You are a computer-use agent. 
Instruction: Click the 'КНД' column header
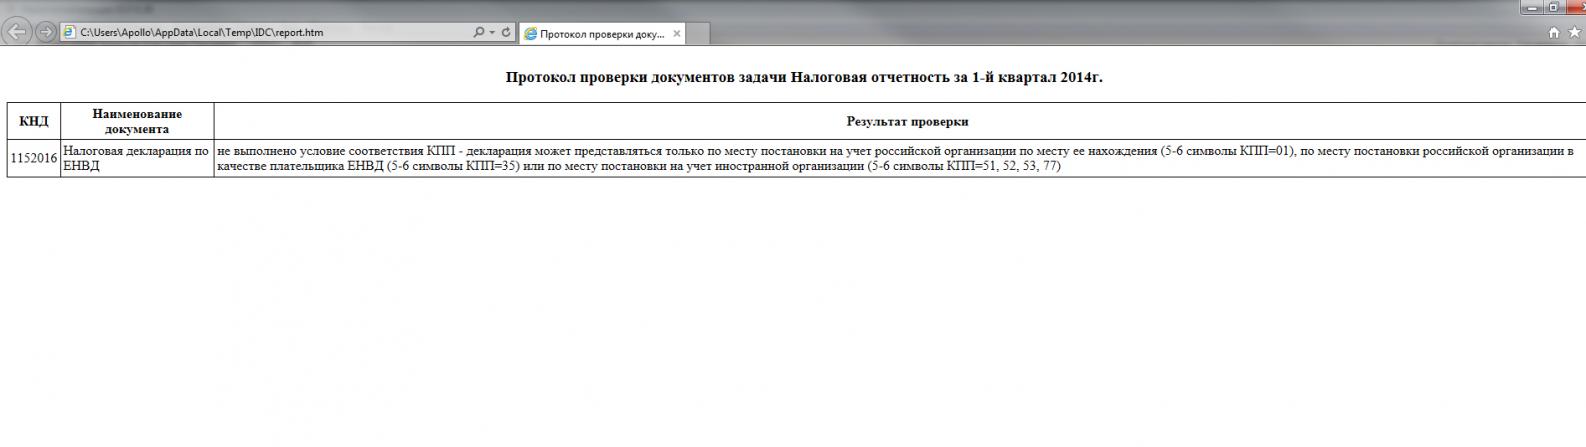click(x=34, y=121)
